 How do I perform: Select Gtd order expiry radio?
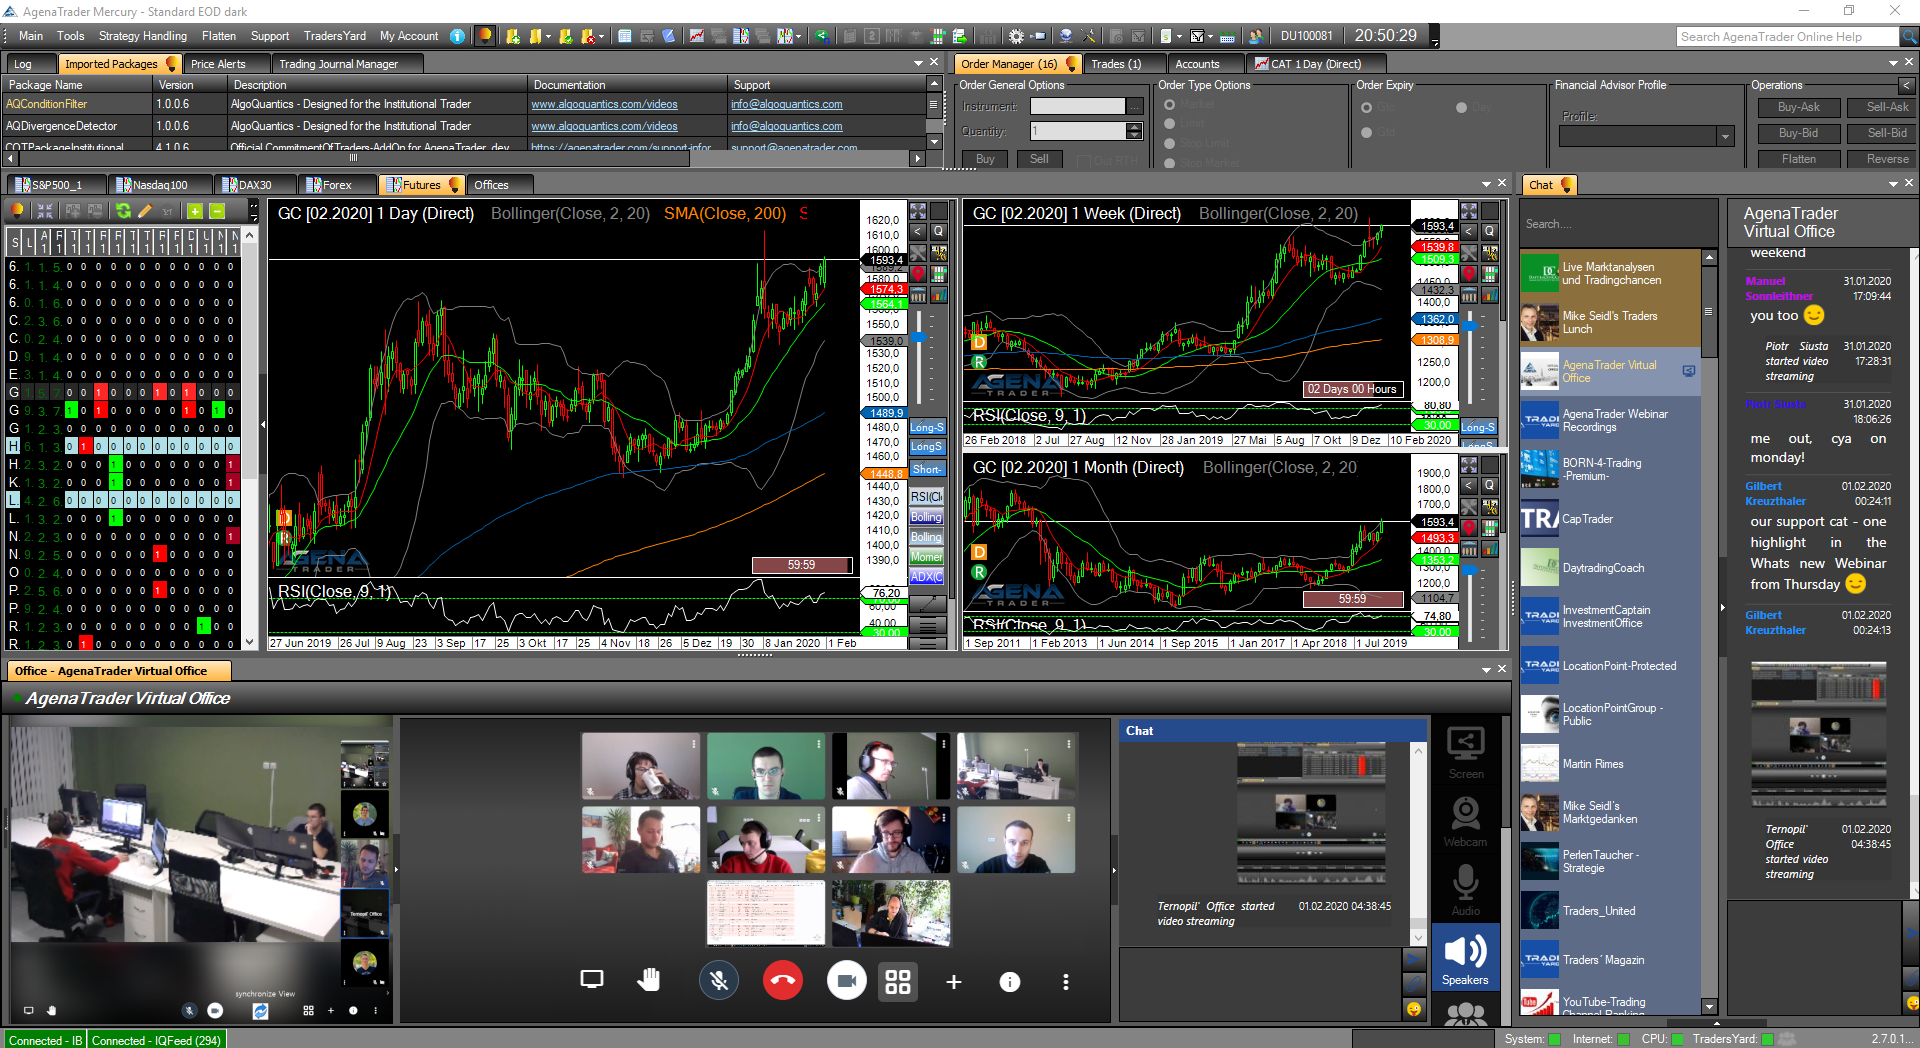pos(1366,132)
